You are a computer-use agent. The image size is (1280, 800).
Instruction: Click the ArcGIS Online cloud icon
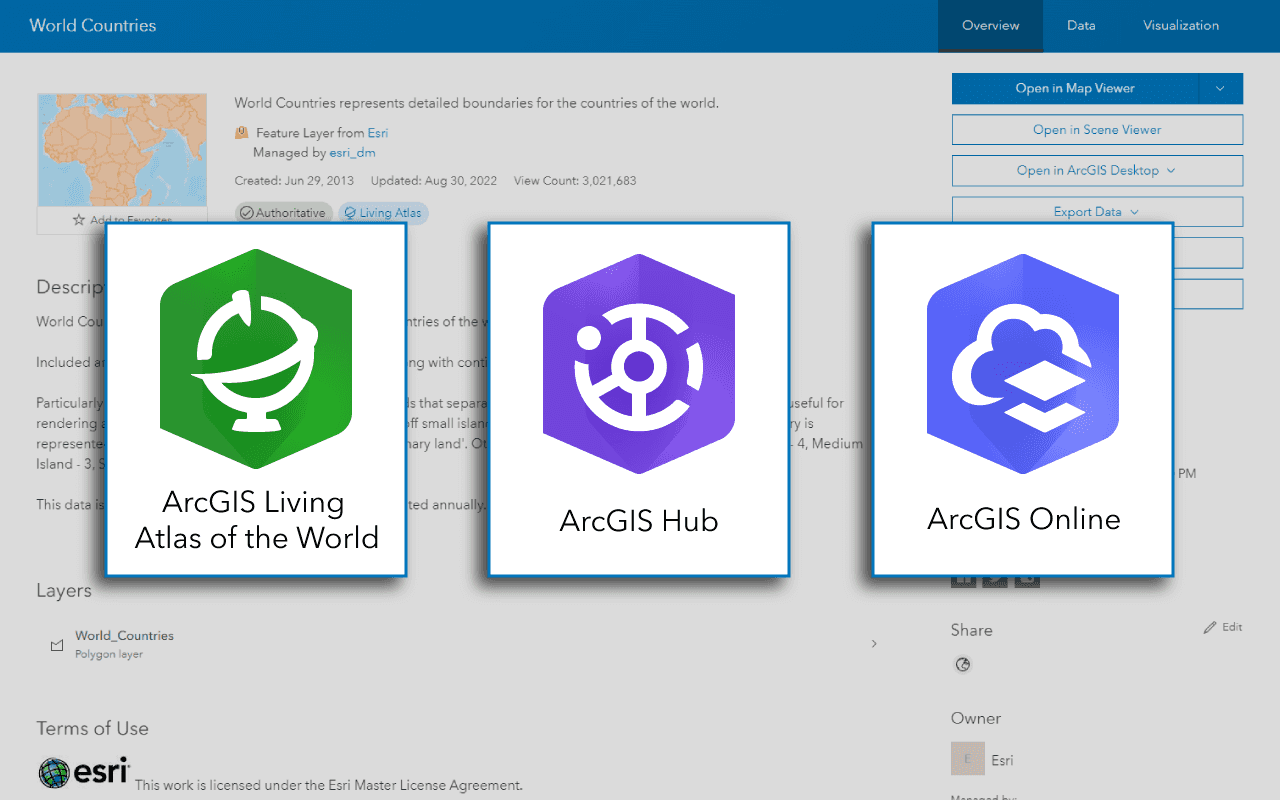[x=1023, y=365]
